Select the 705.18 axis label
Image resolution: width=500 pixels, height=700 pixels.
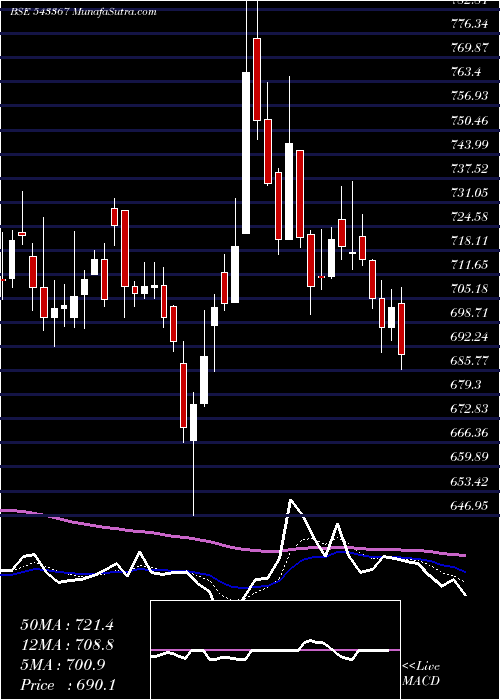[x=469, y=289]
